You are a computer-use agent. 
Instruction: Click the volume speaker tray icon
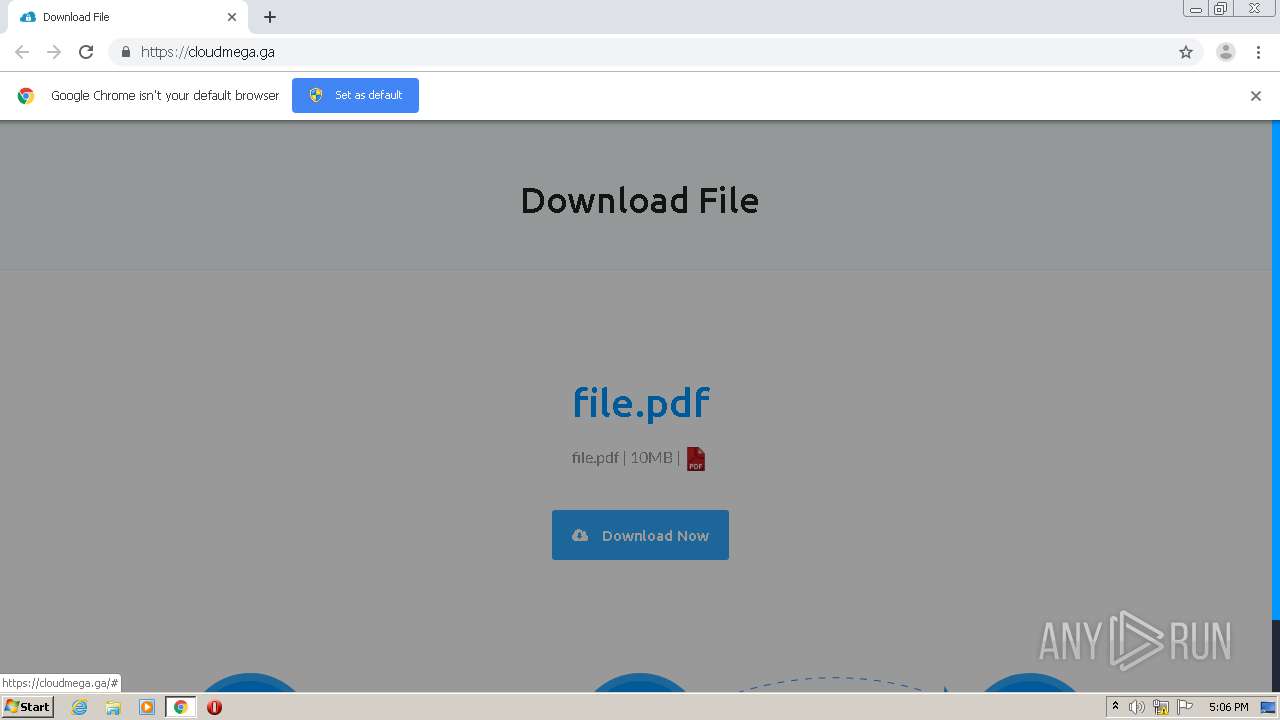(1137, 707)
